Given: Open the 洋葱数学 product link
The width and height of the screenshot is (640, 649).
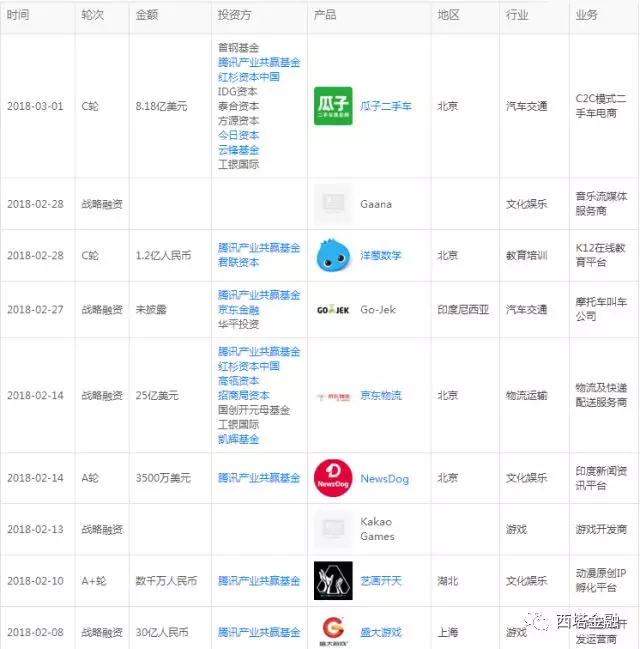Looking at the screenshot, I should (381, 255).
